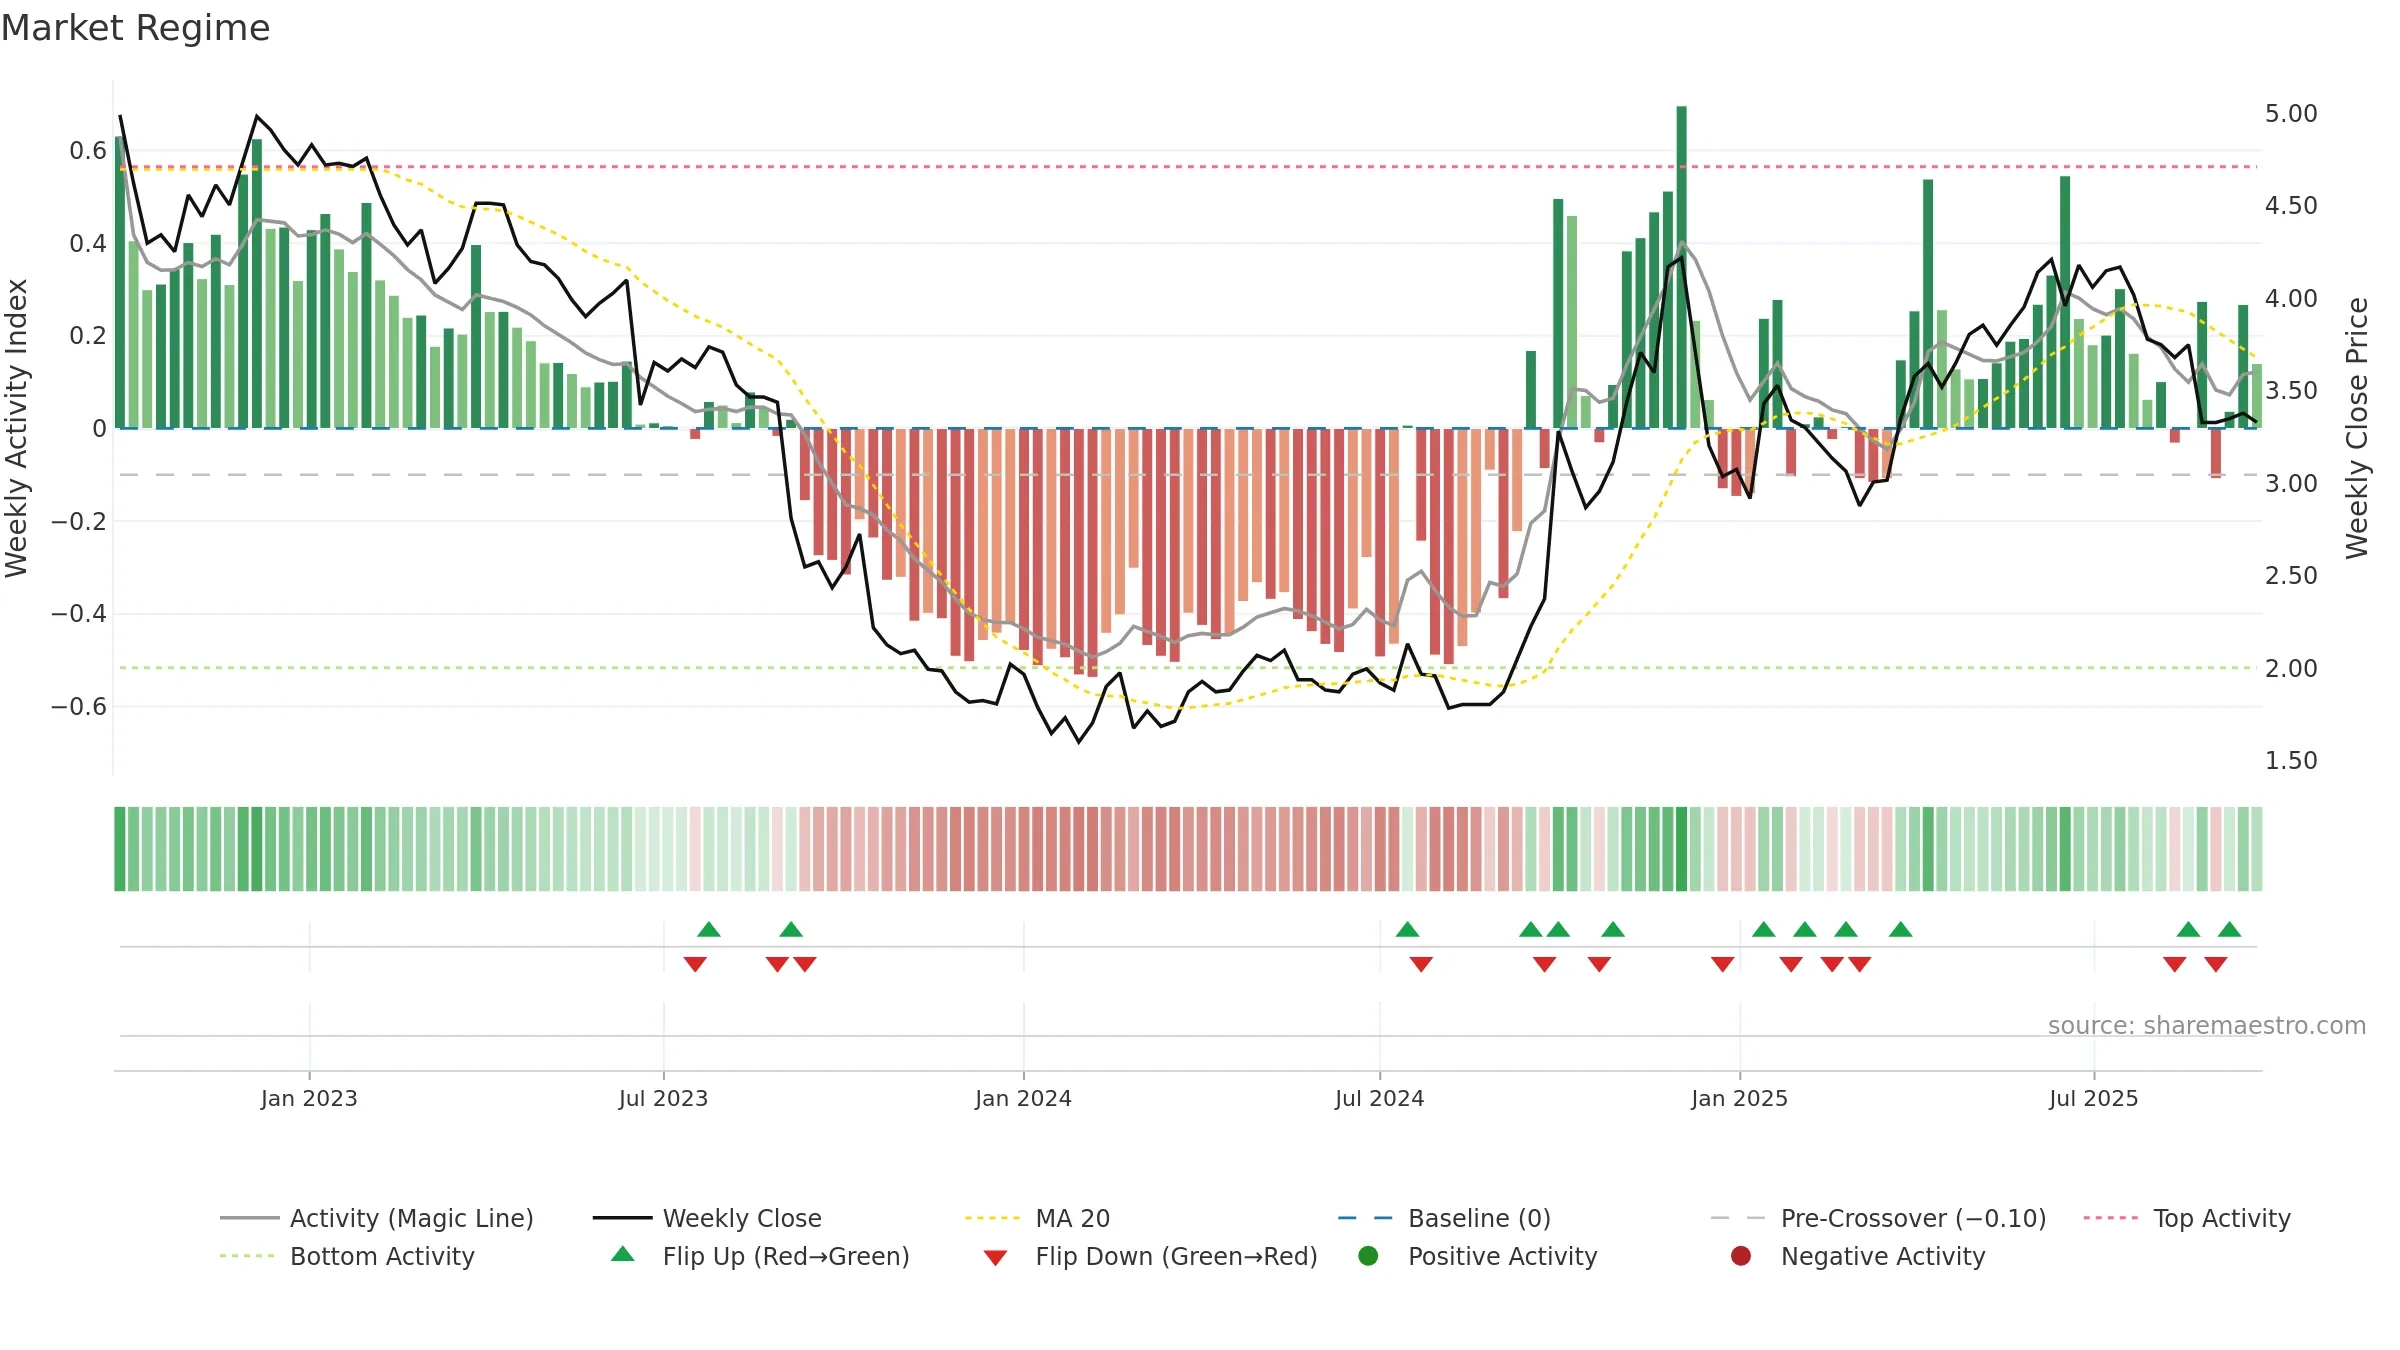Image resolution: width=2400 pixels, height=1350 pixels.
Task: Click the −0.6 left axis tick label
Action: [x=79, y=707]
